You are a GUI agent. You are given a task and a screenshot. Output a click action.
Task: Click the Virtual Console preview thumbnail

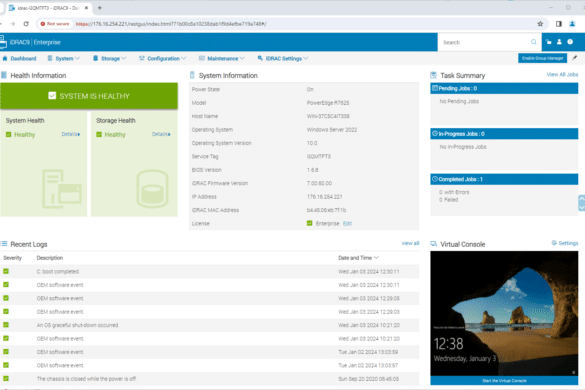click(x=504, y=313)
